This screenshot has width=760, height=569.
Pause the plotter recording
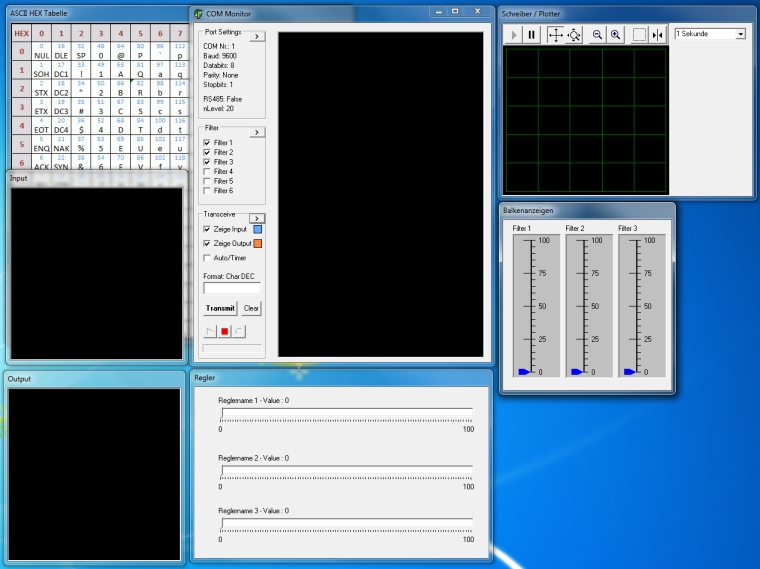point(532,34)
